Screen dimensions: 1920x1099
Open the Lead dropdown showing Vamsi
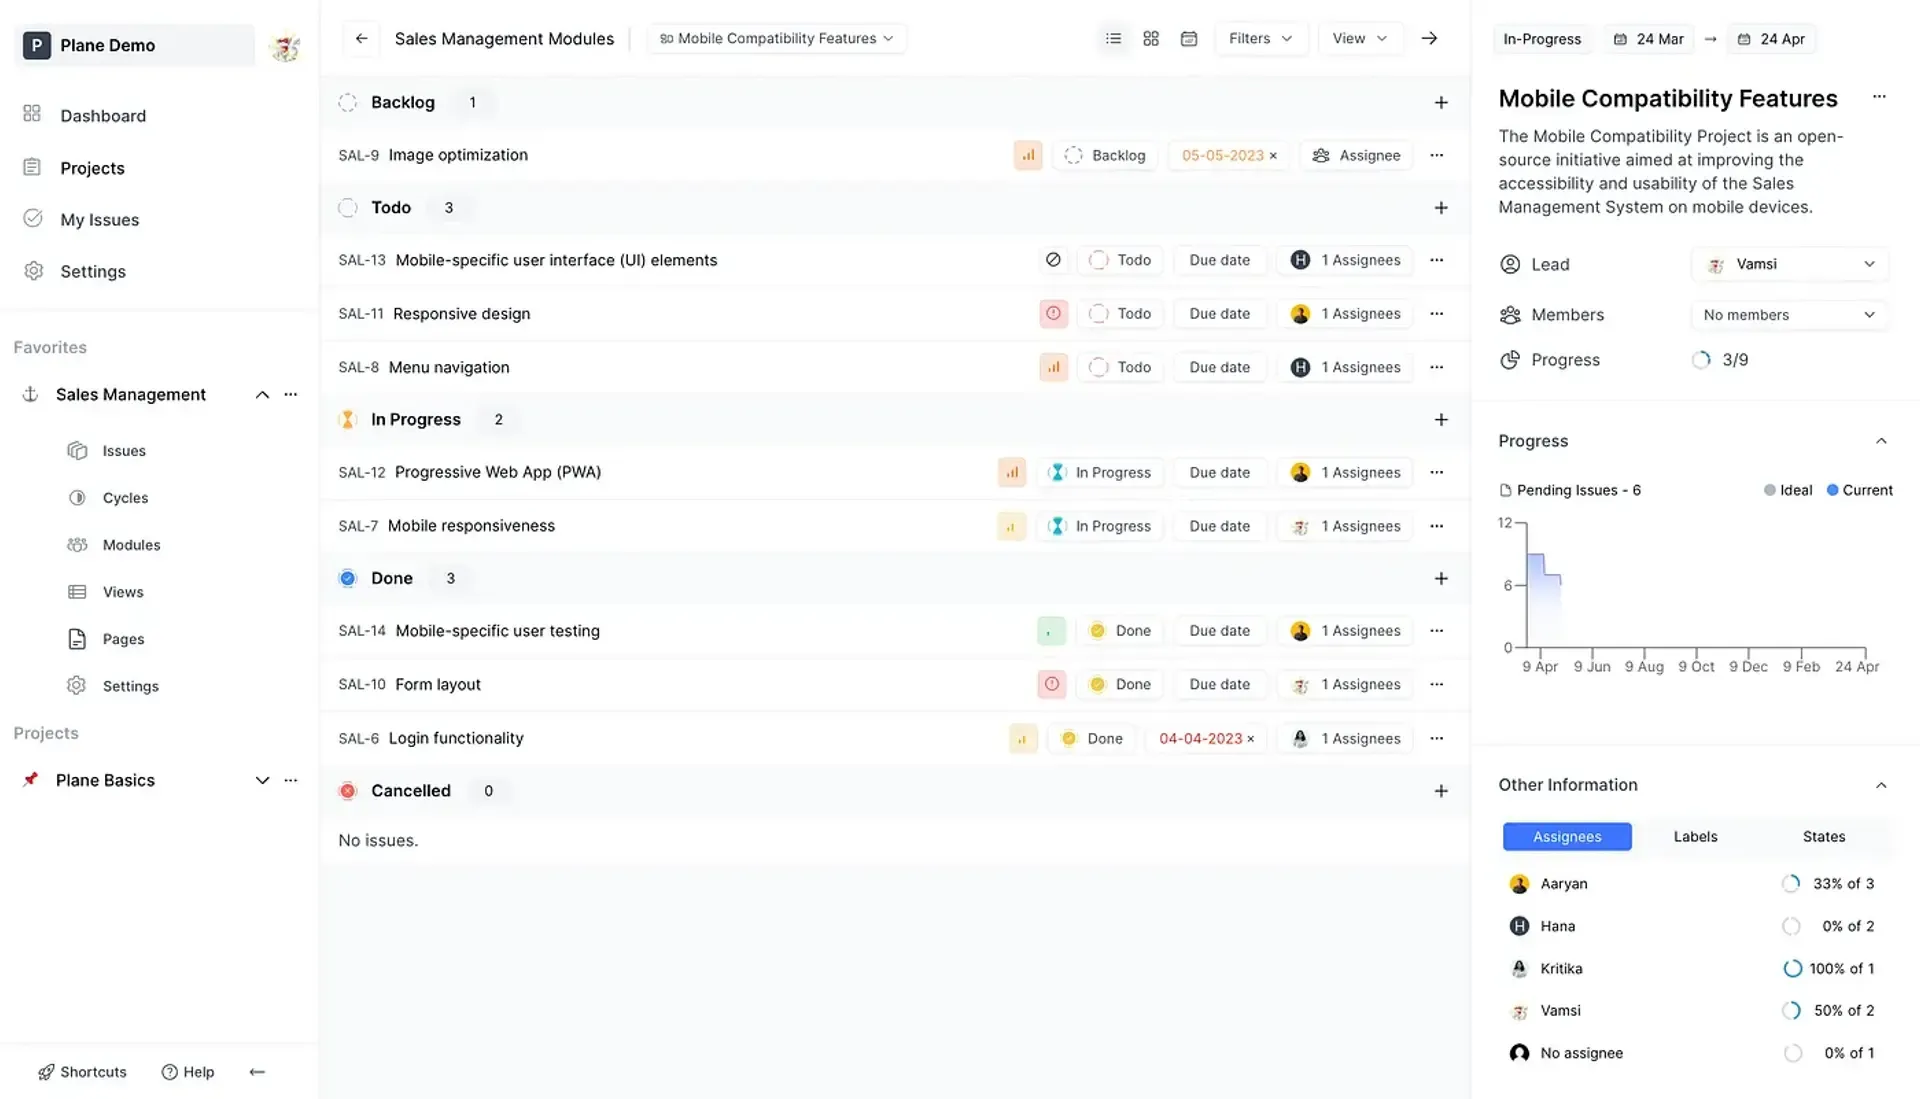click(x=1789, y=264)
